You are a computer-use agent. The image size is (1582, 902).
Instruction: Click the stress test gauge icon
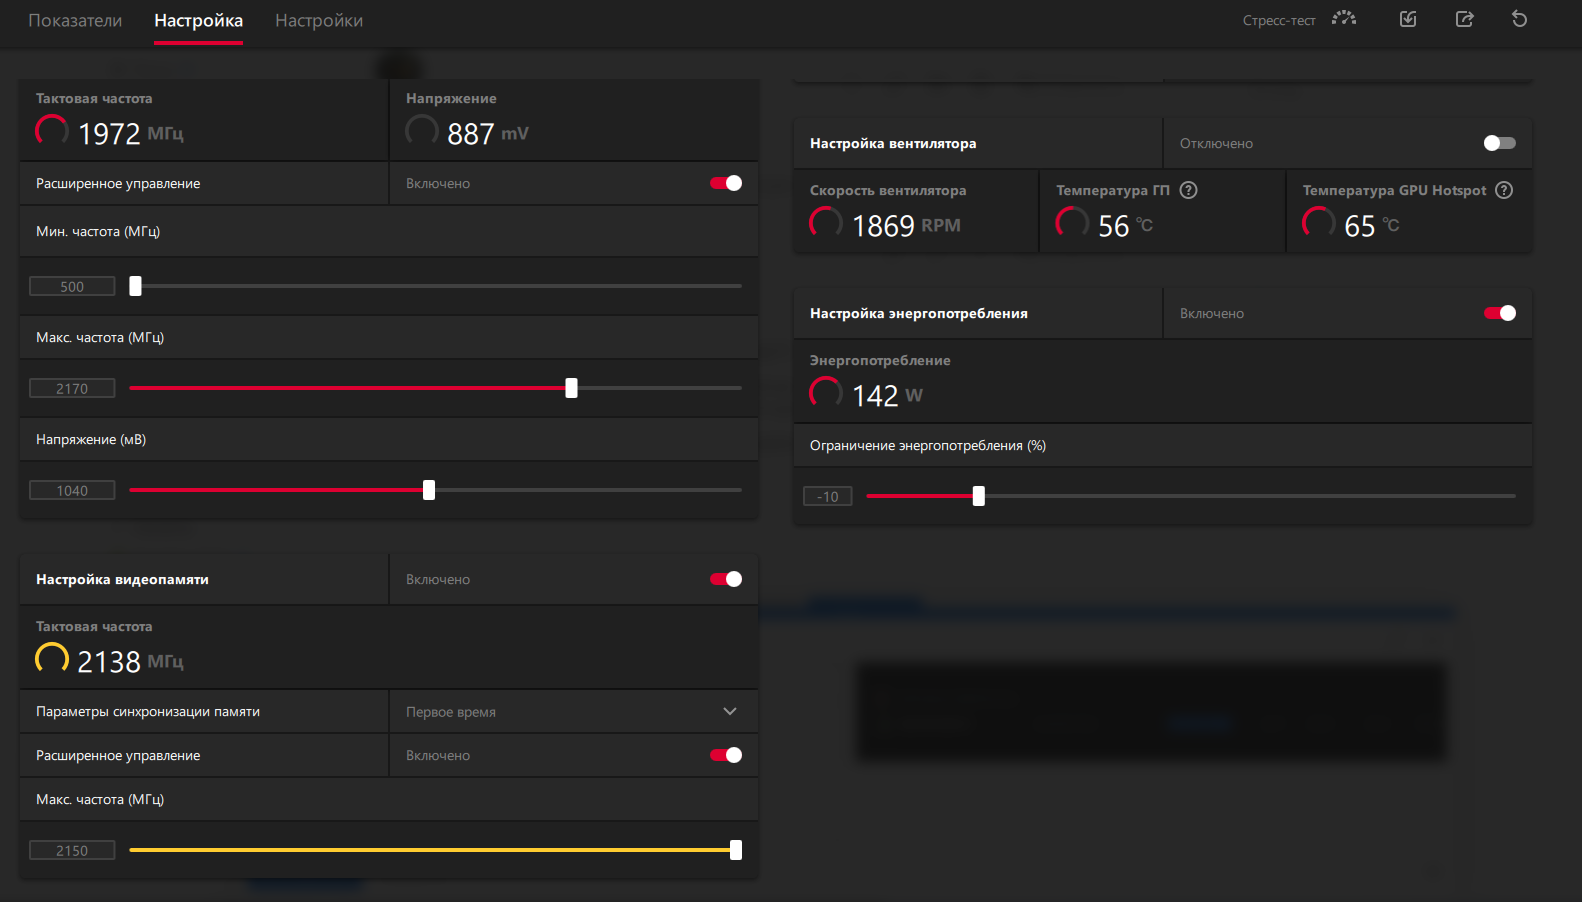[x=1344, y=19]
